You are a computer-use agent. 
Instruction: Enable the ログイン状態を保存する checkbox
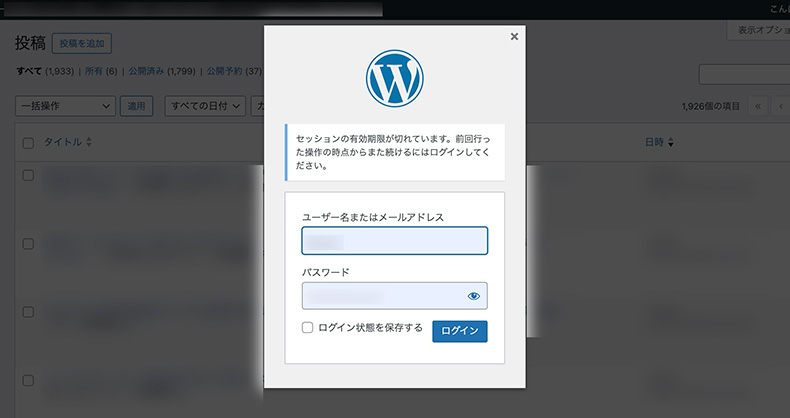[307, 327]
